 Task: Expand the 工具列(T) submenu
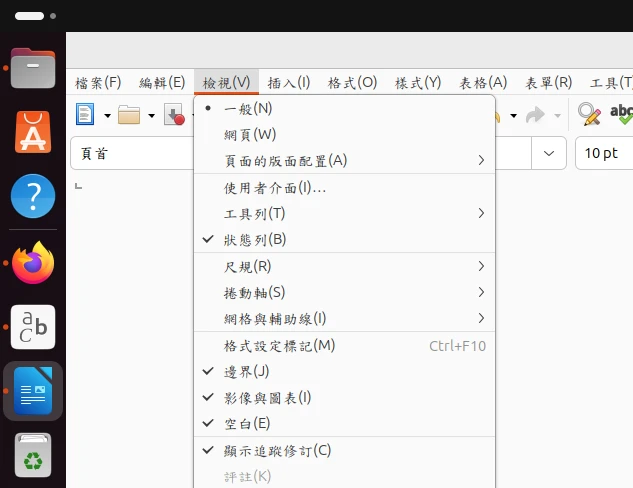point(344,214)
